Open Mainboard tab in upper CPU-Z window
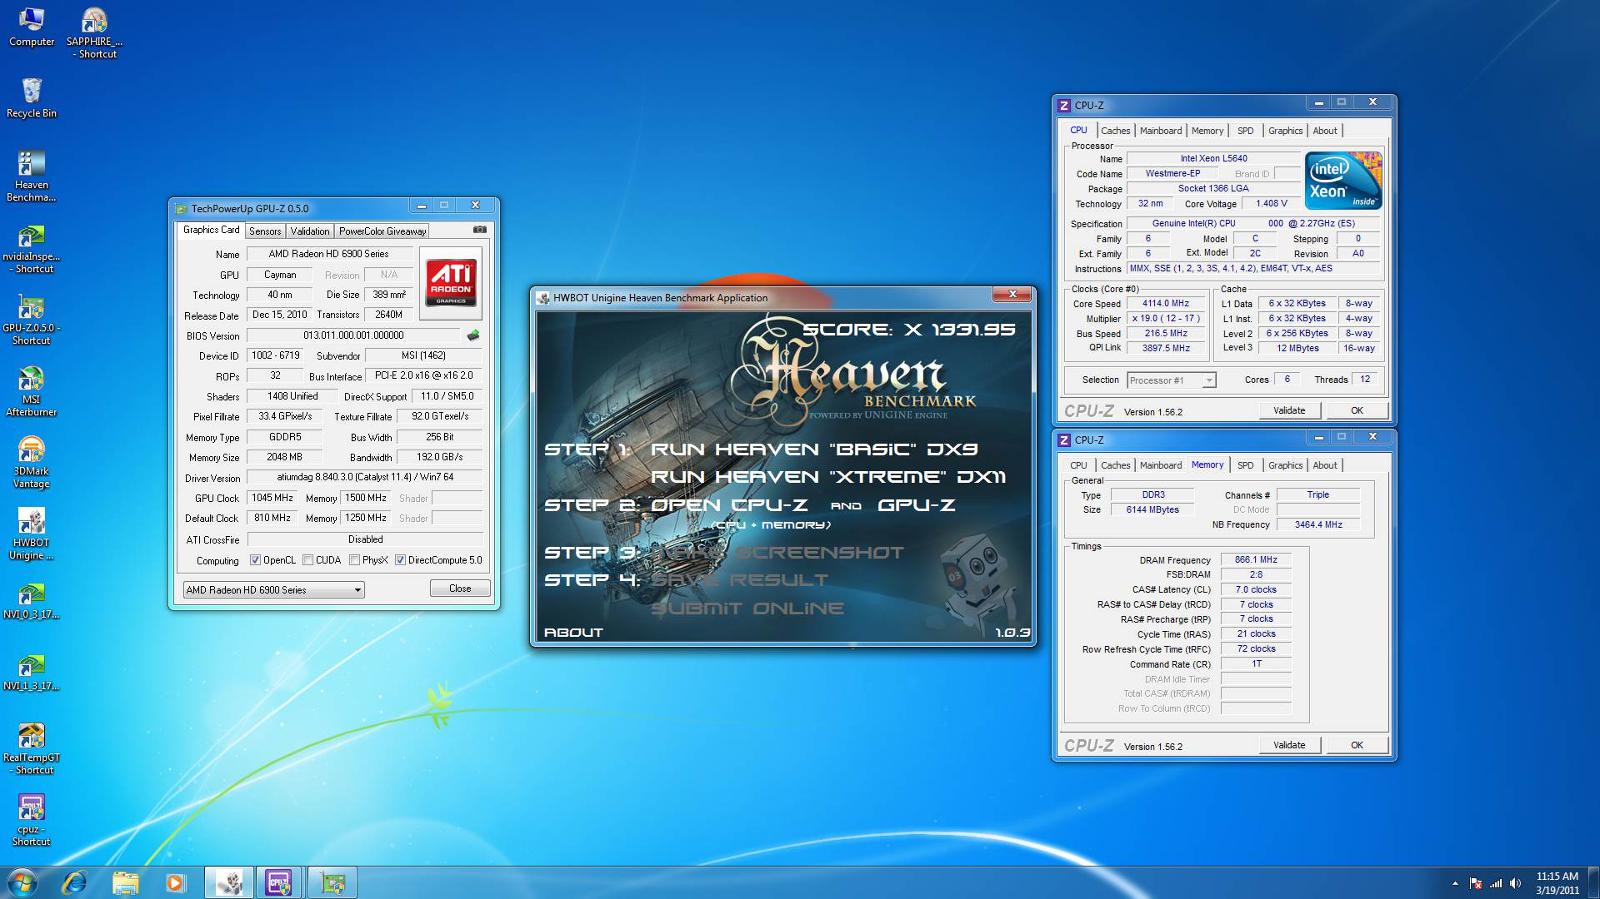The image size is (1600, 899). (1161, 131)
